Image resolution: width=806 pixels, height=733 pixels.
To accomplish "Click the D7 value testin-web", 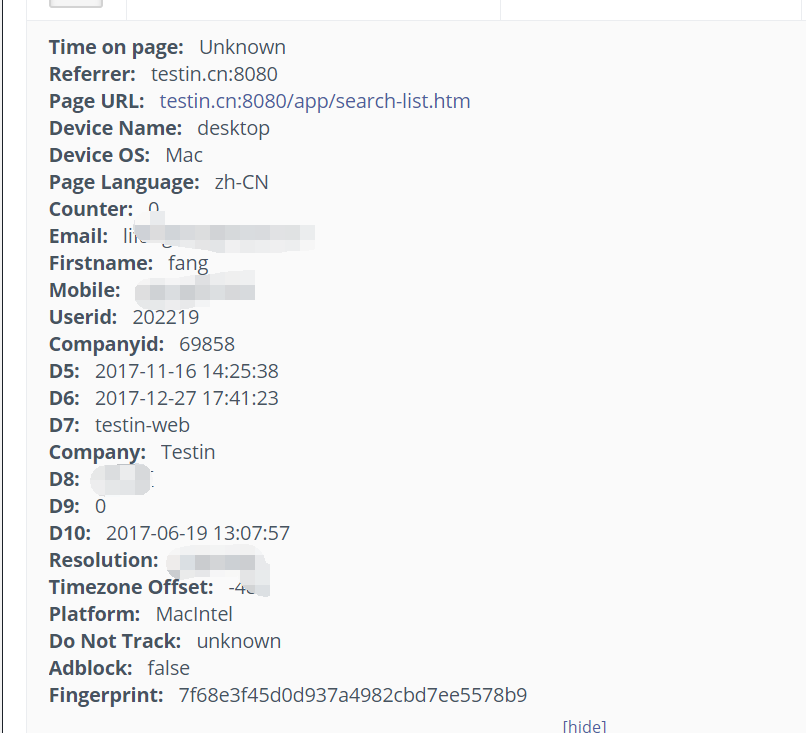I will [142, 424].
